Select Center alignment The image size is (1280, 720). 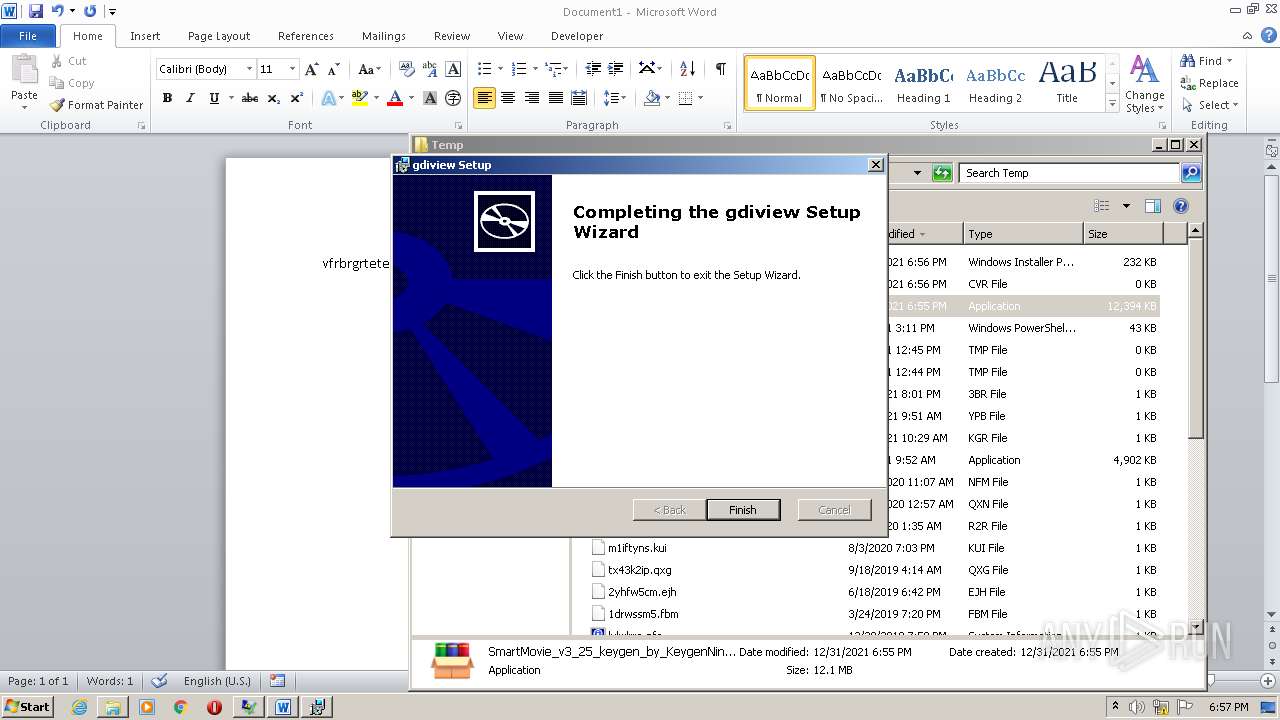coord(508,98)
